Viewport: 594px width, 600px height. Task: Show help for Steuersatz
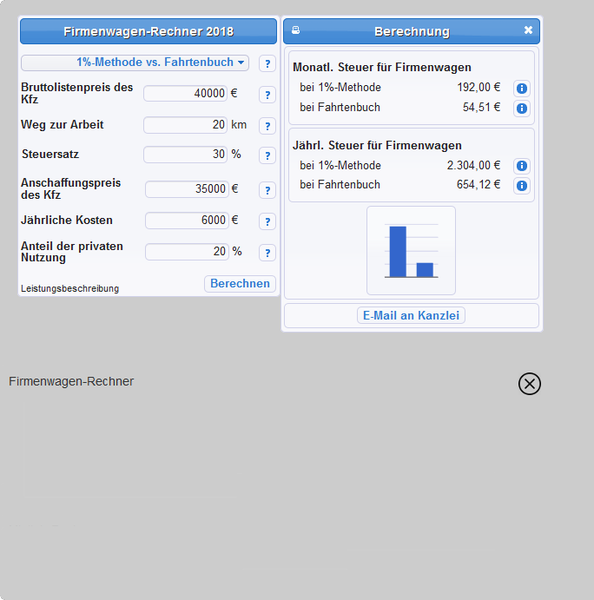(x=268, y=155)
